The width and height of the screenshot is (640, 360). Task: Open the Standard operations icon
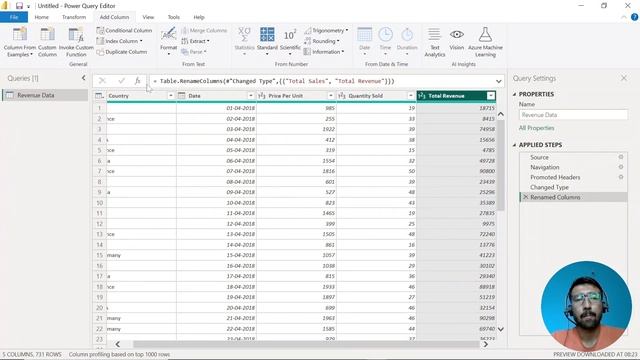[x=267, y=34]
